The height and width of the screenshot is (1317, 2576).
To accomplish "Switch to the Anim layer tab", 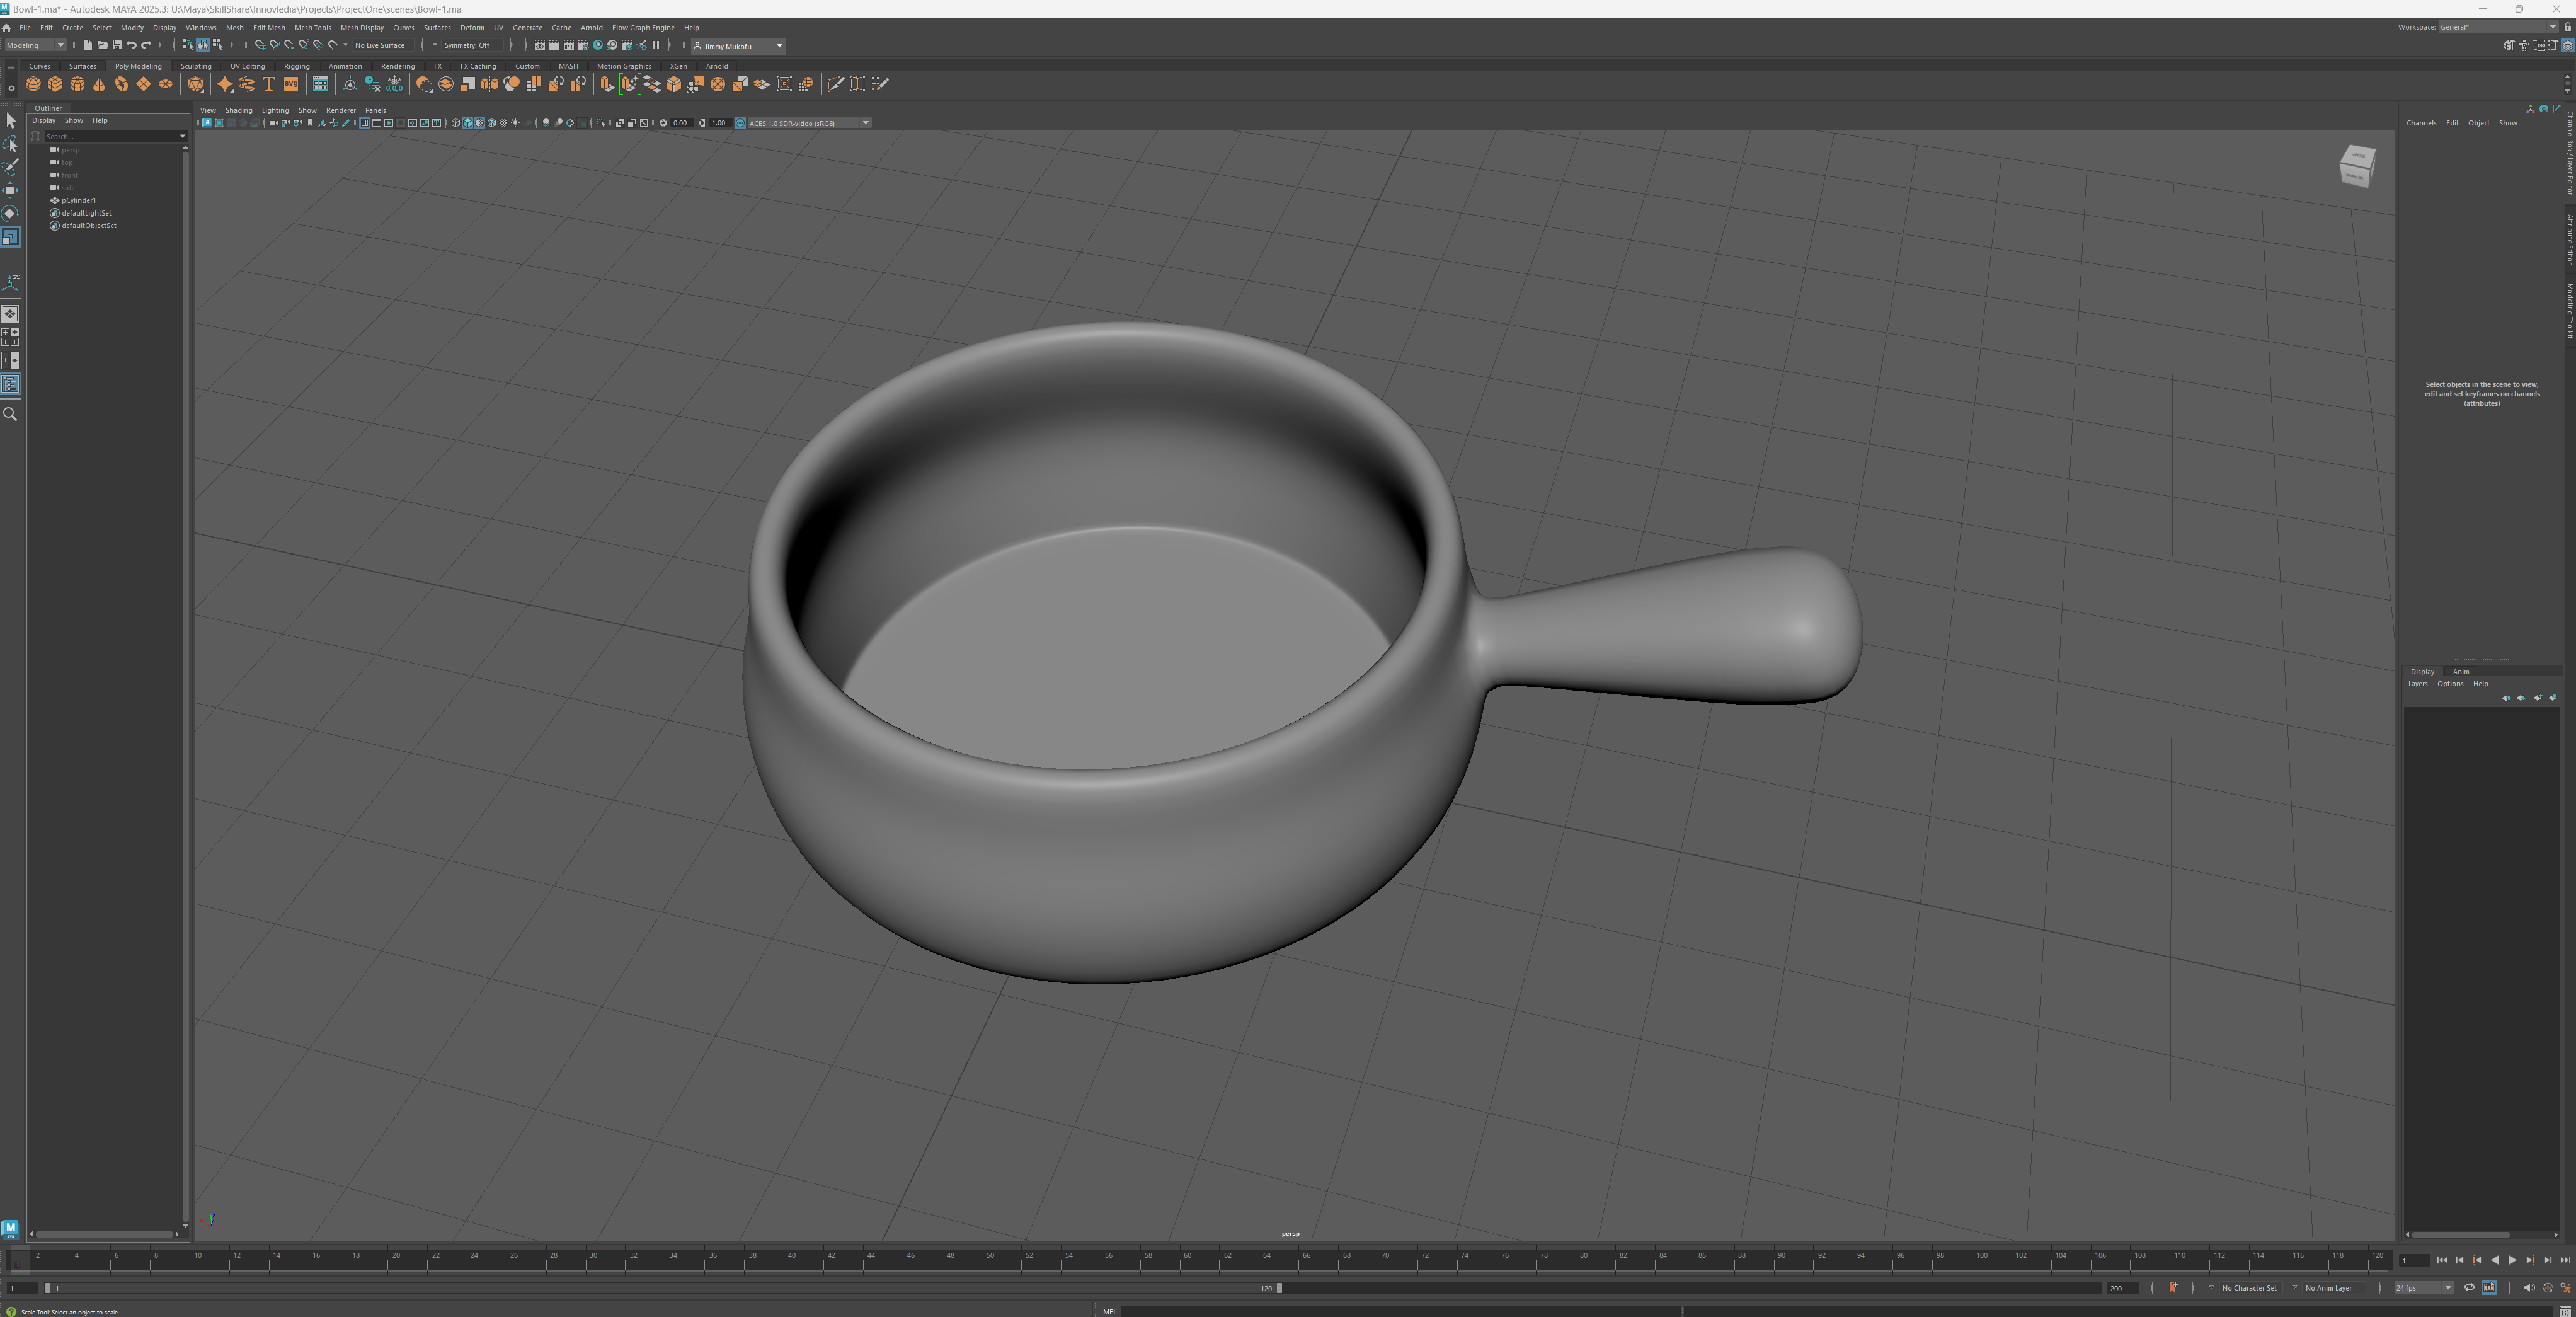I will point(2461,672).
